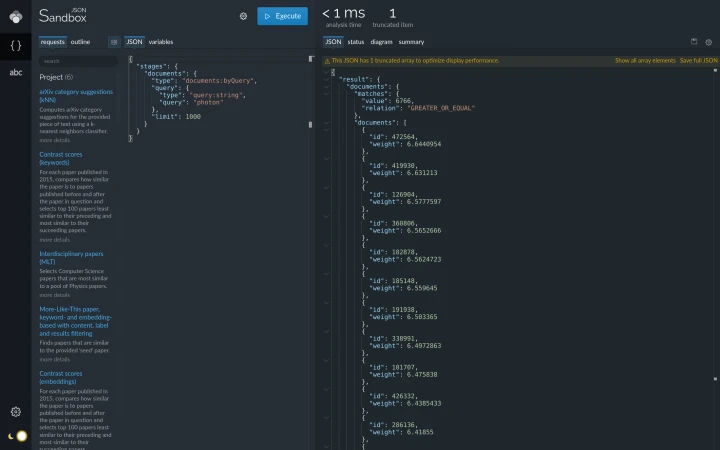Click the "documents:byQuery" type value
This screenshot has width=720, height=450.
click(219, 81)
